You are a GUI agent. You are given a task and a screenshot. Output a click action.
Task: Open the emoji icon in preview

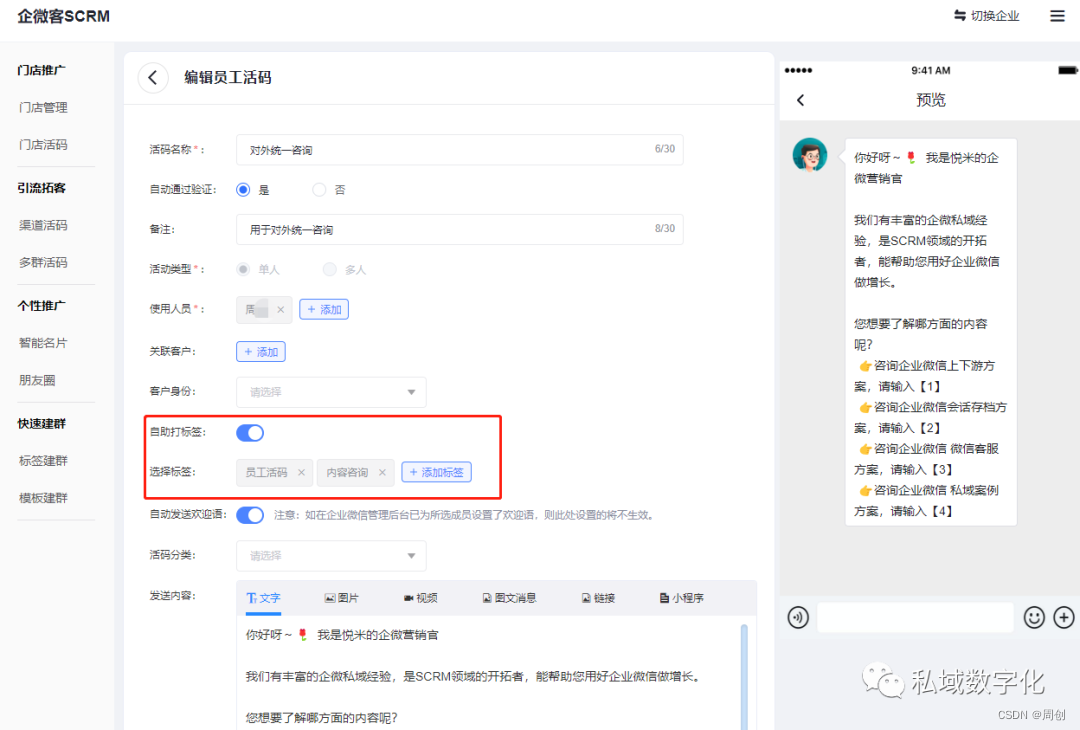click(x=1034, y=617)
